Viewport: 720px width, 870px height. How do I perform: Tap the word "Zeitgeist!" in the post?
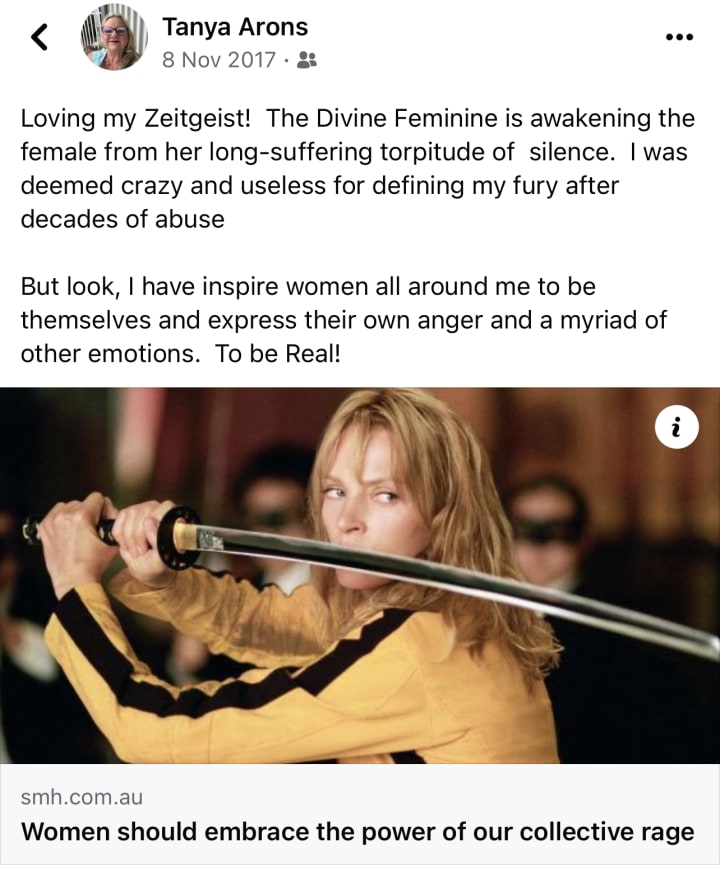(197, 119)
